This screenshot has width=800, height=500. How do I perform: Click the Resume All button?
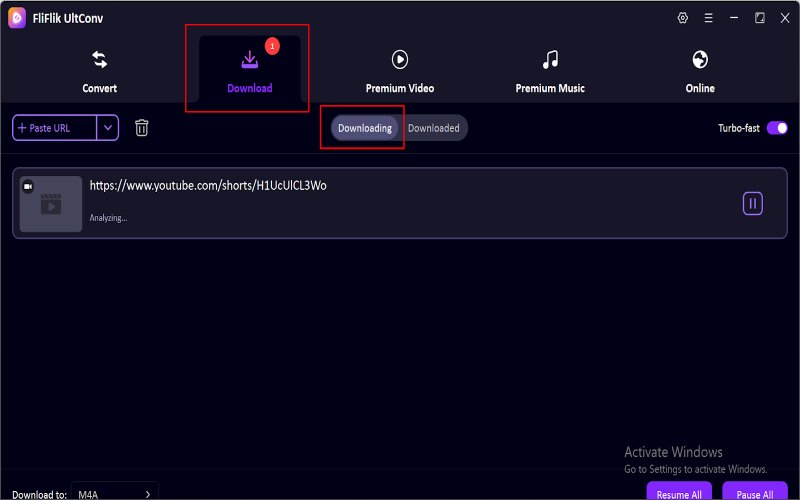679,492
